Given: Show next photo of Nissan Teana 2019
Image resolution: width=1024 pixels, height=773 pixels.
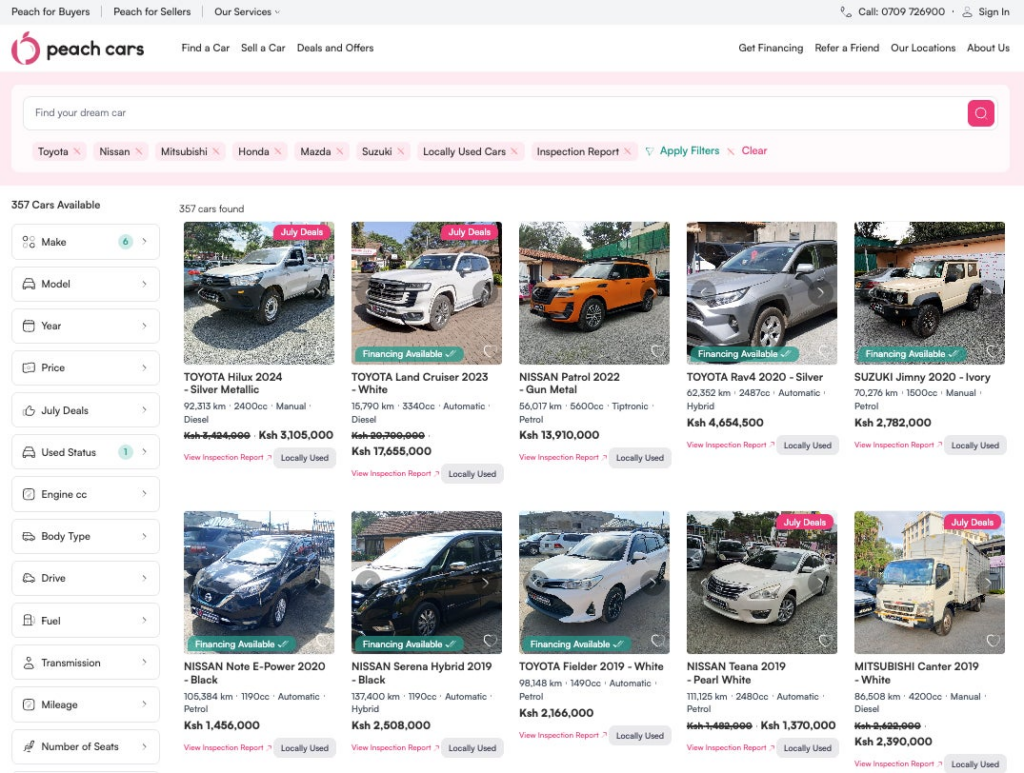Looking at the screenshot, I should coord(820,582).
